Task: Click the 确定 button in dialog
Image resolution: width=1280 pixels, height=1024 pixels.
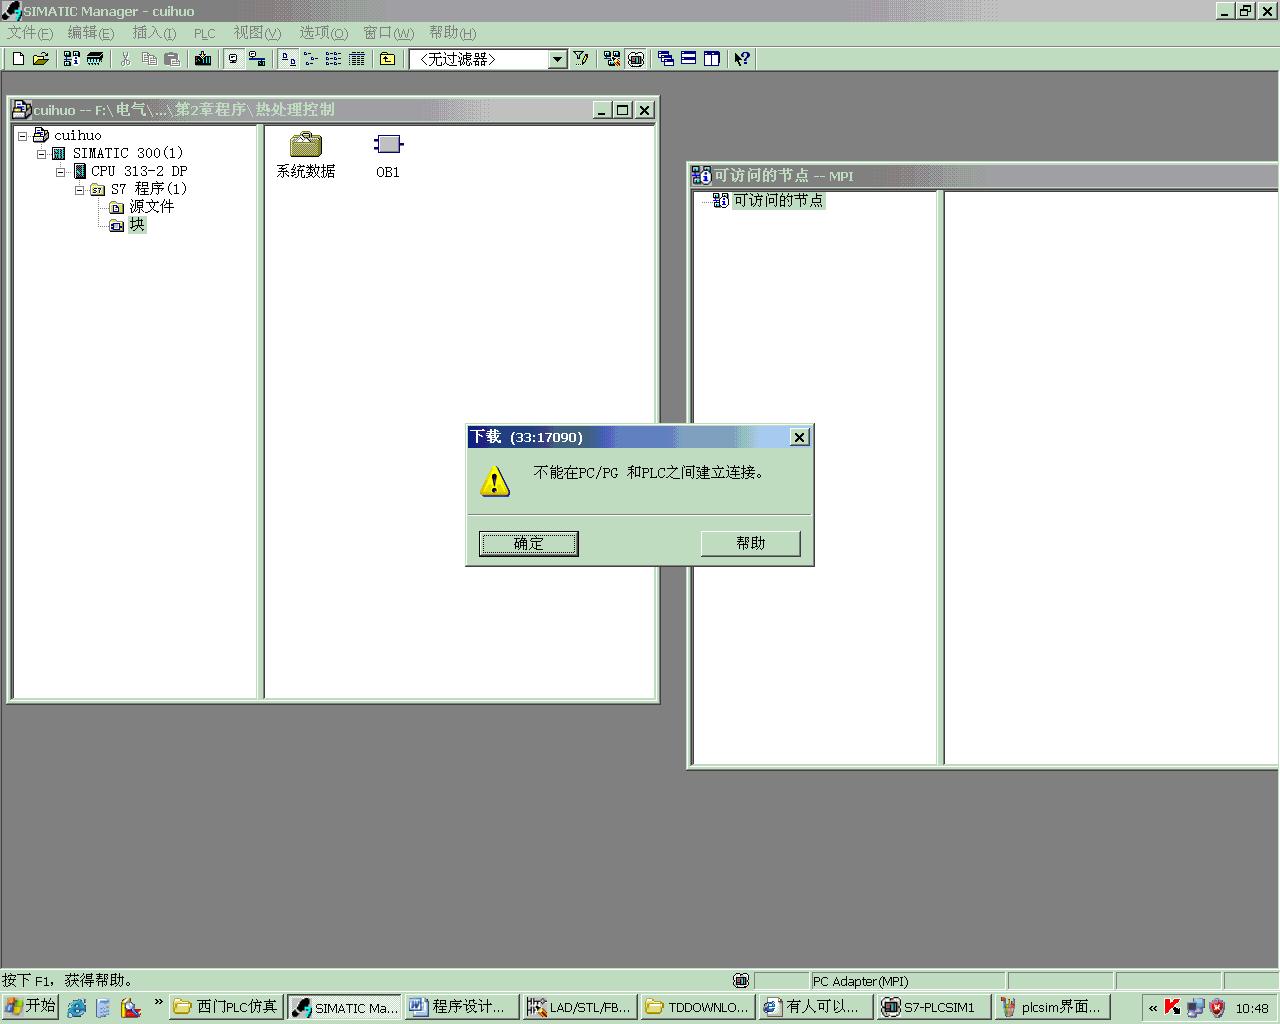Action: 528,543
